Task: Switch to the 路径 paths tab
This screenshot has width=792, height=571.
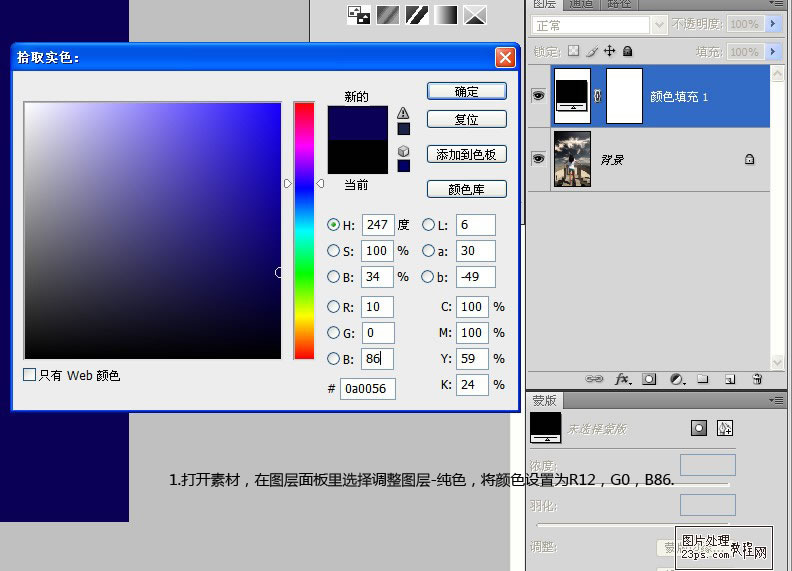Action: [619, 4]
